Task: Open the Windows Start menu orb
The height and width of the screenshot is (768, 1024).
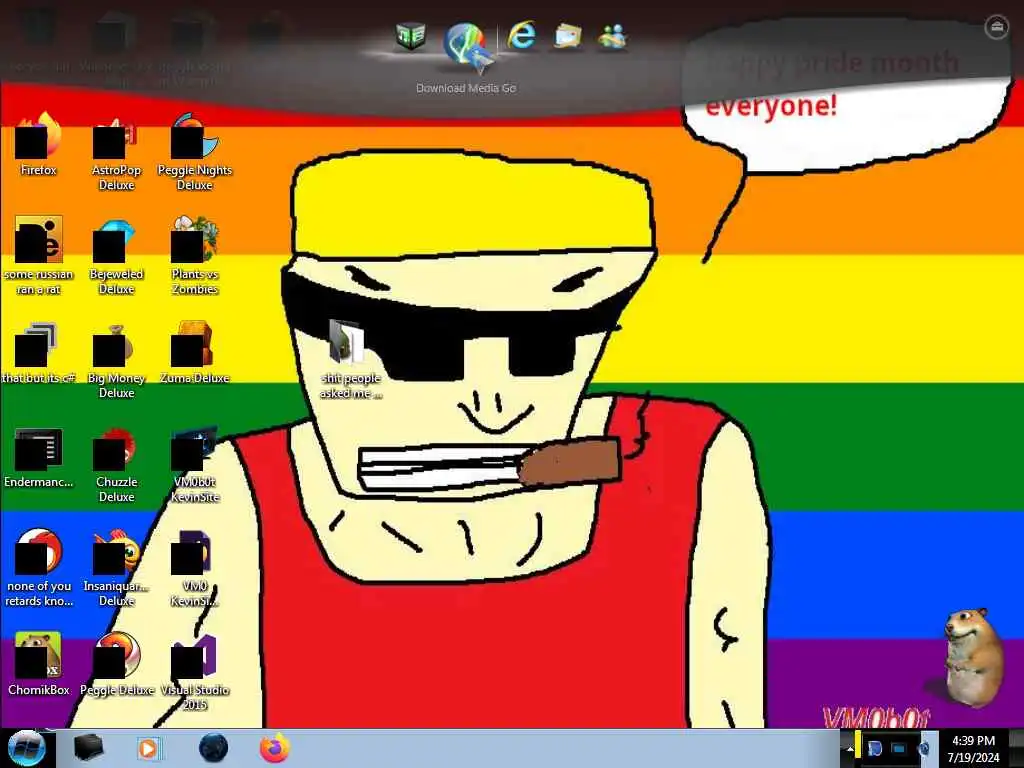Action: (27, 748)
